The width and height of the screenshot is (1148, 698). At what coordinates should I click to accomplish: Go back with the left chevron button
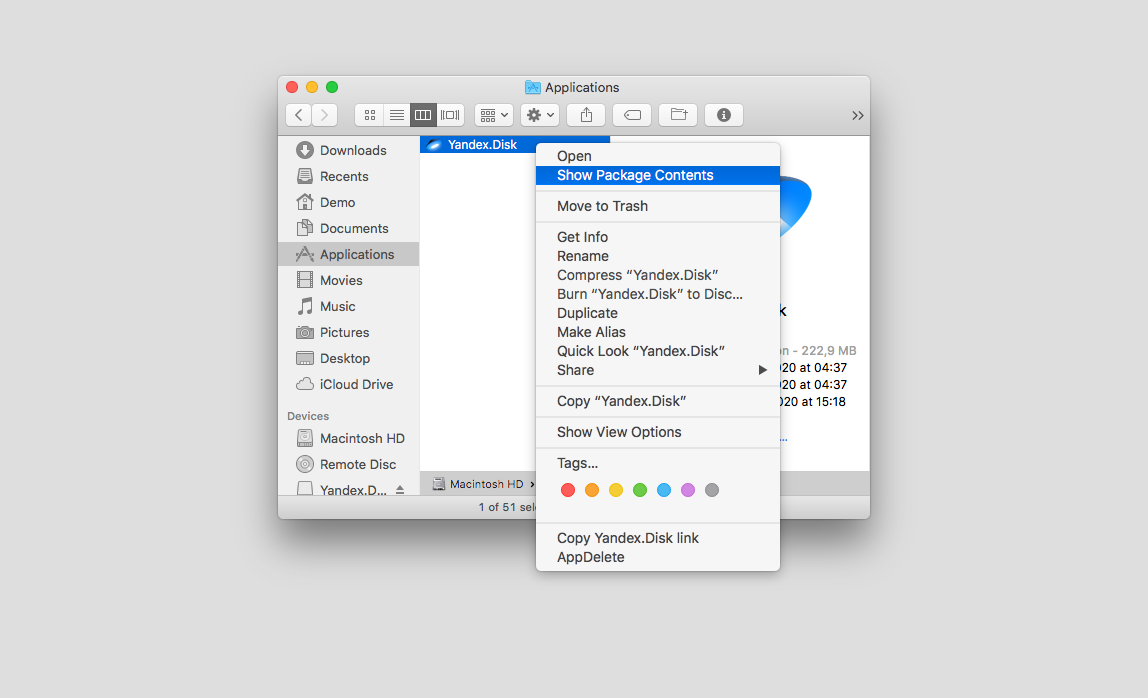click(x=299, y=115)
